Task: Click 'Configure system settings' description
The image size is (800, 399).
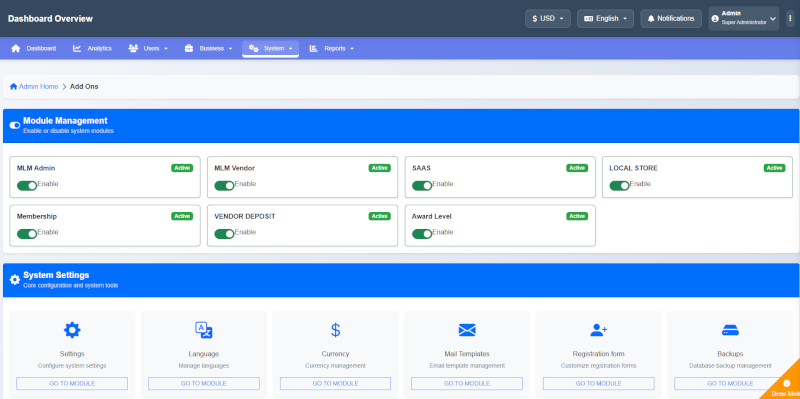Action: click(72, 366)
